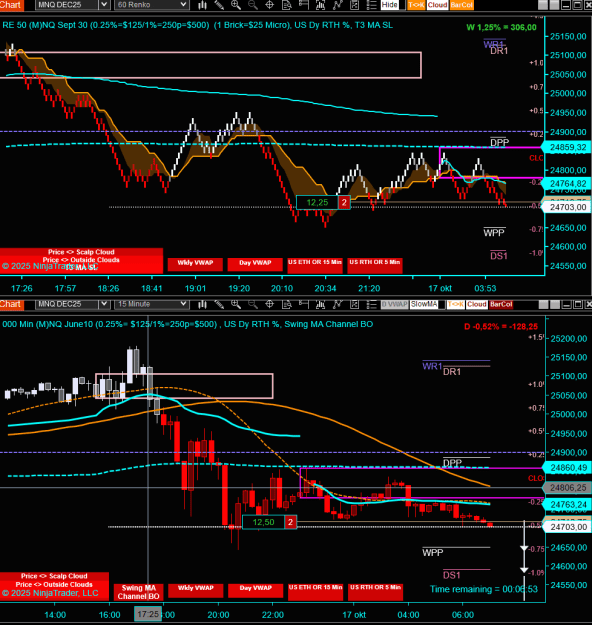Open chart style icon in the 60 Renko chart toolbar
Image resolution: width=592 pixels, height=625 pixels.
click(x=203, y=5)
